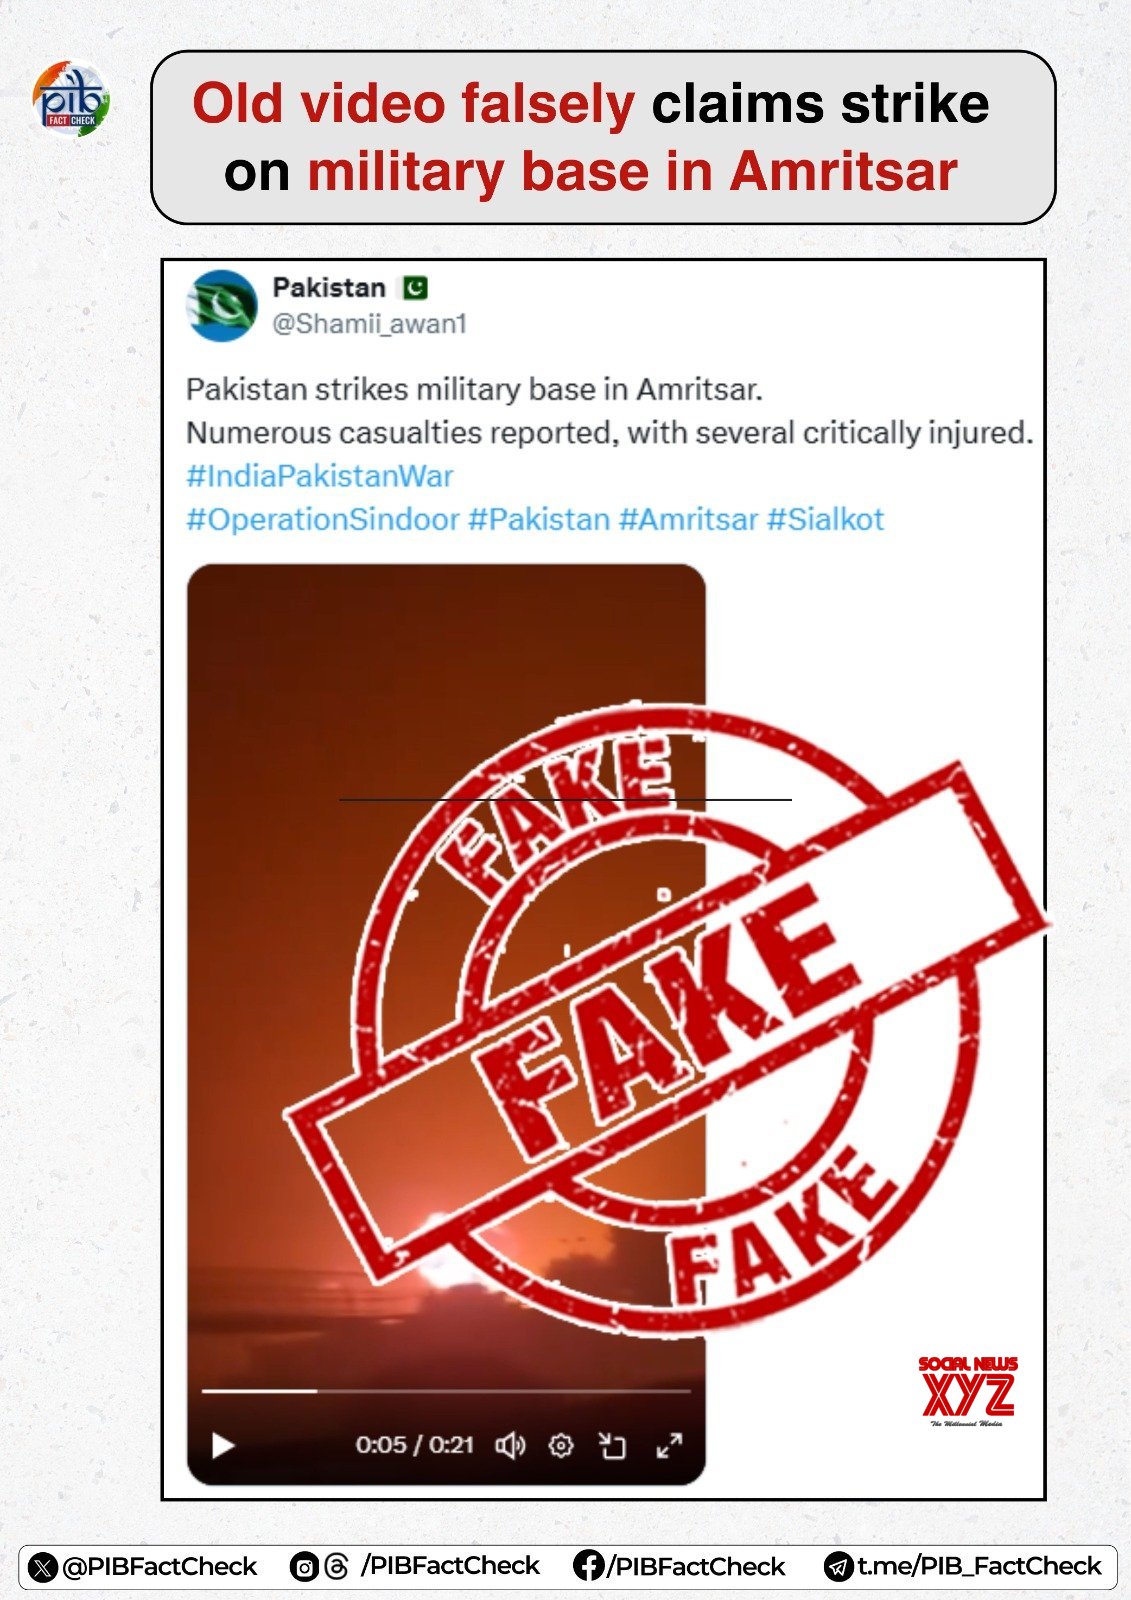Click the picture-in-picture icon on video
1131x1600 pixels.
coord(612,1445)
